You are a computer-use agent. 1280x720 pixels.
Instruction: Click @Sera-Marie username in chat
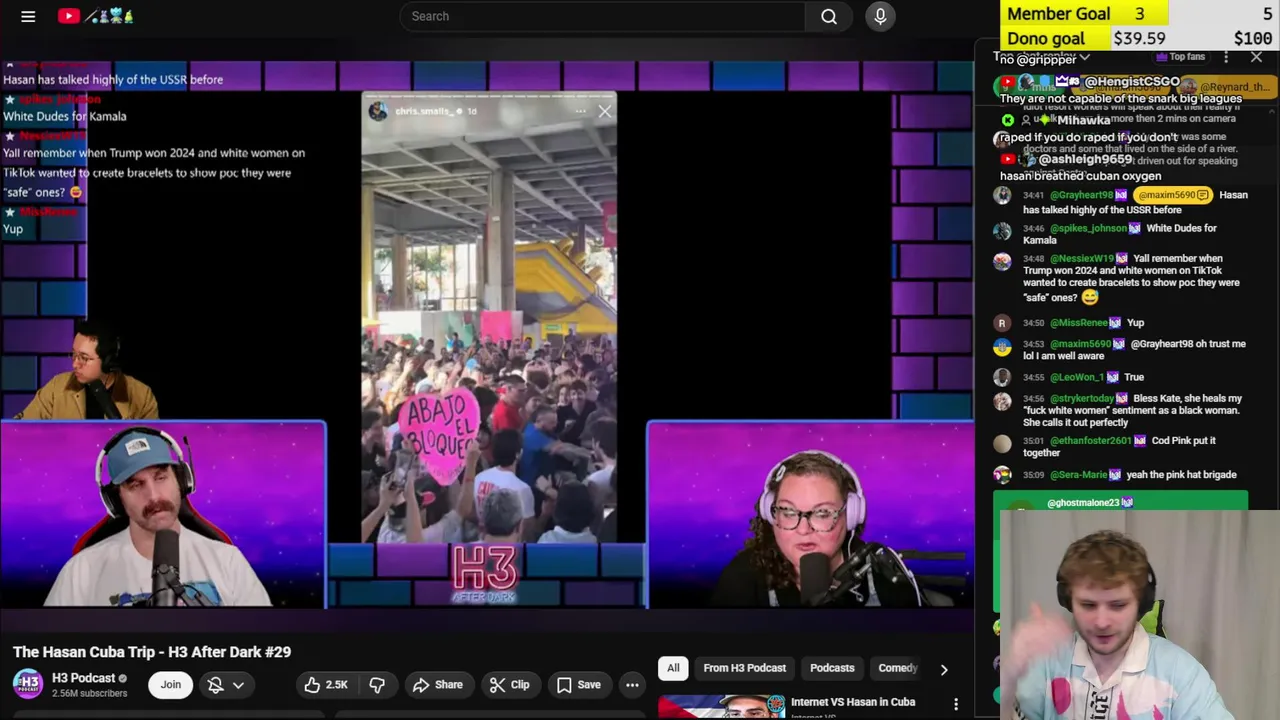[1078, 475]
